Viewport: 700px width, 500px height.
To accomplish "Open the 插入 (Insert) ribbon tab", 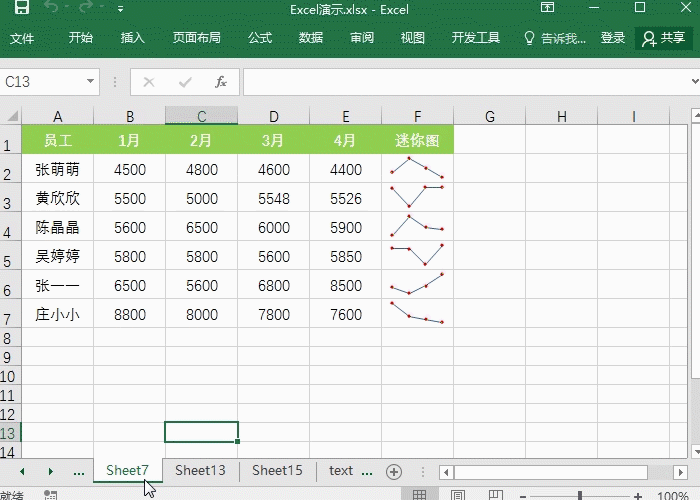I will pyautogui.click(x=132, y=38).
